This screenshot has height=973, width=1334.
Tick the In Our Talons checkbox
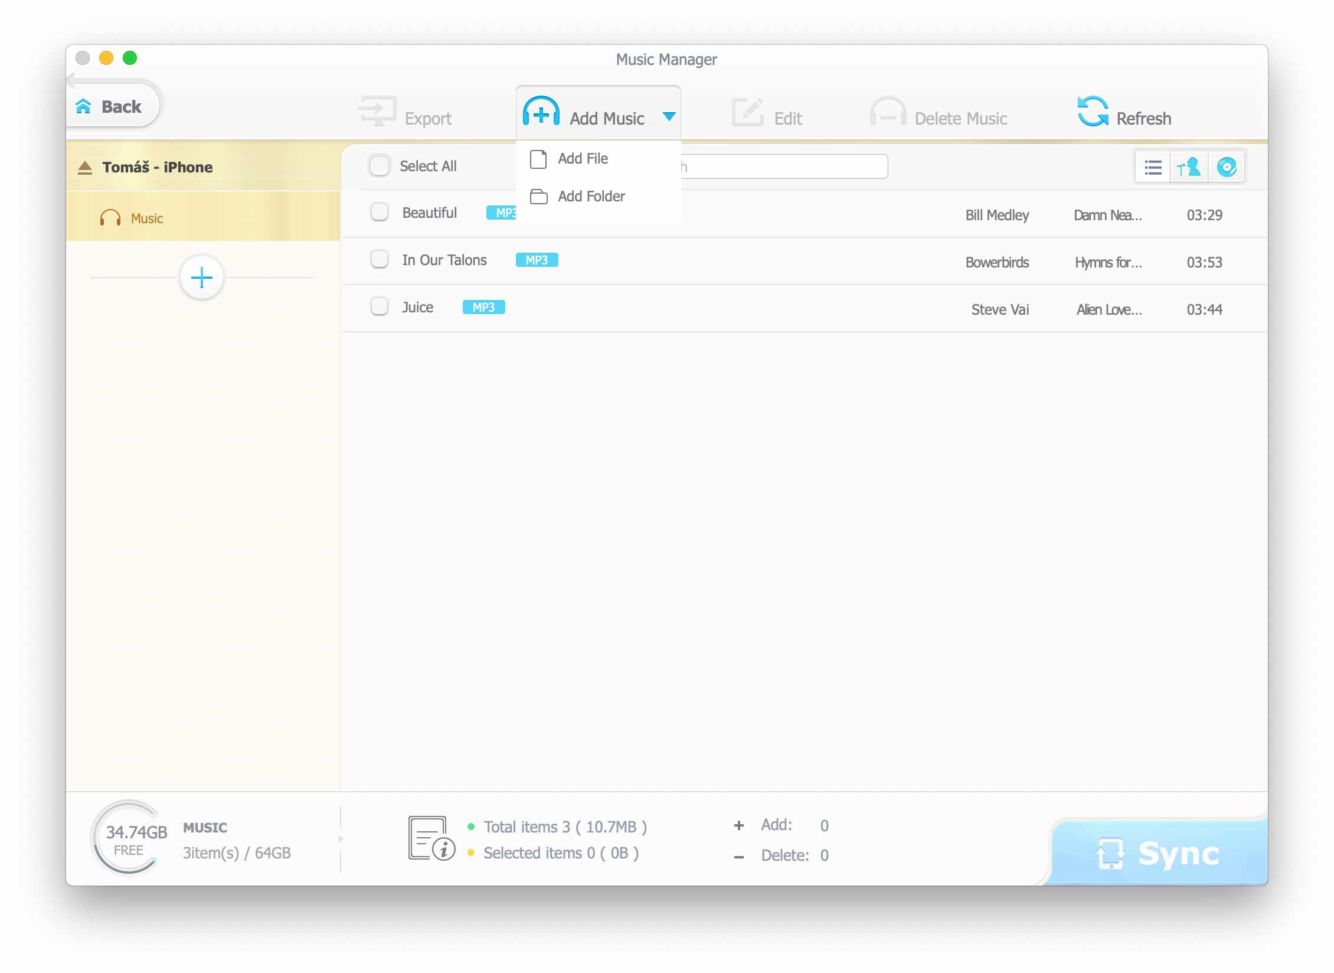[379, 260]
